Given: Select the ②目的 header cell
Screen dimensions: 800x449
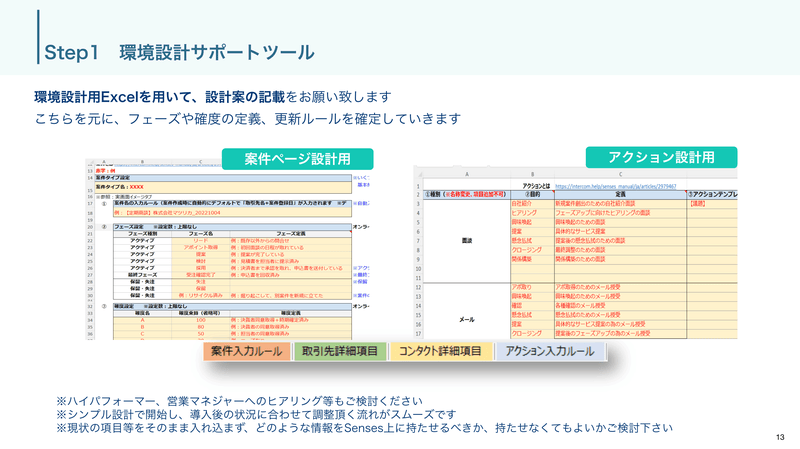Looking at the screenshot, I should [x=533, y=194].
